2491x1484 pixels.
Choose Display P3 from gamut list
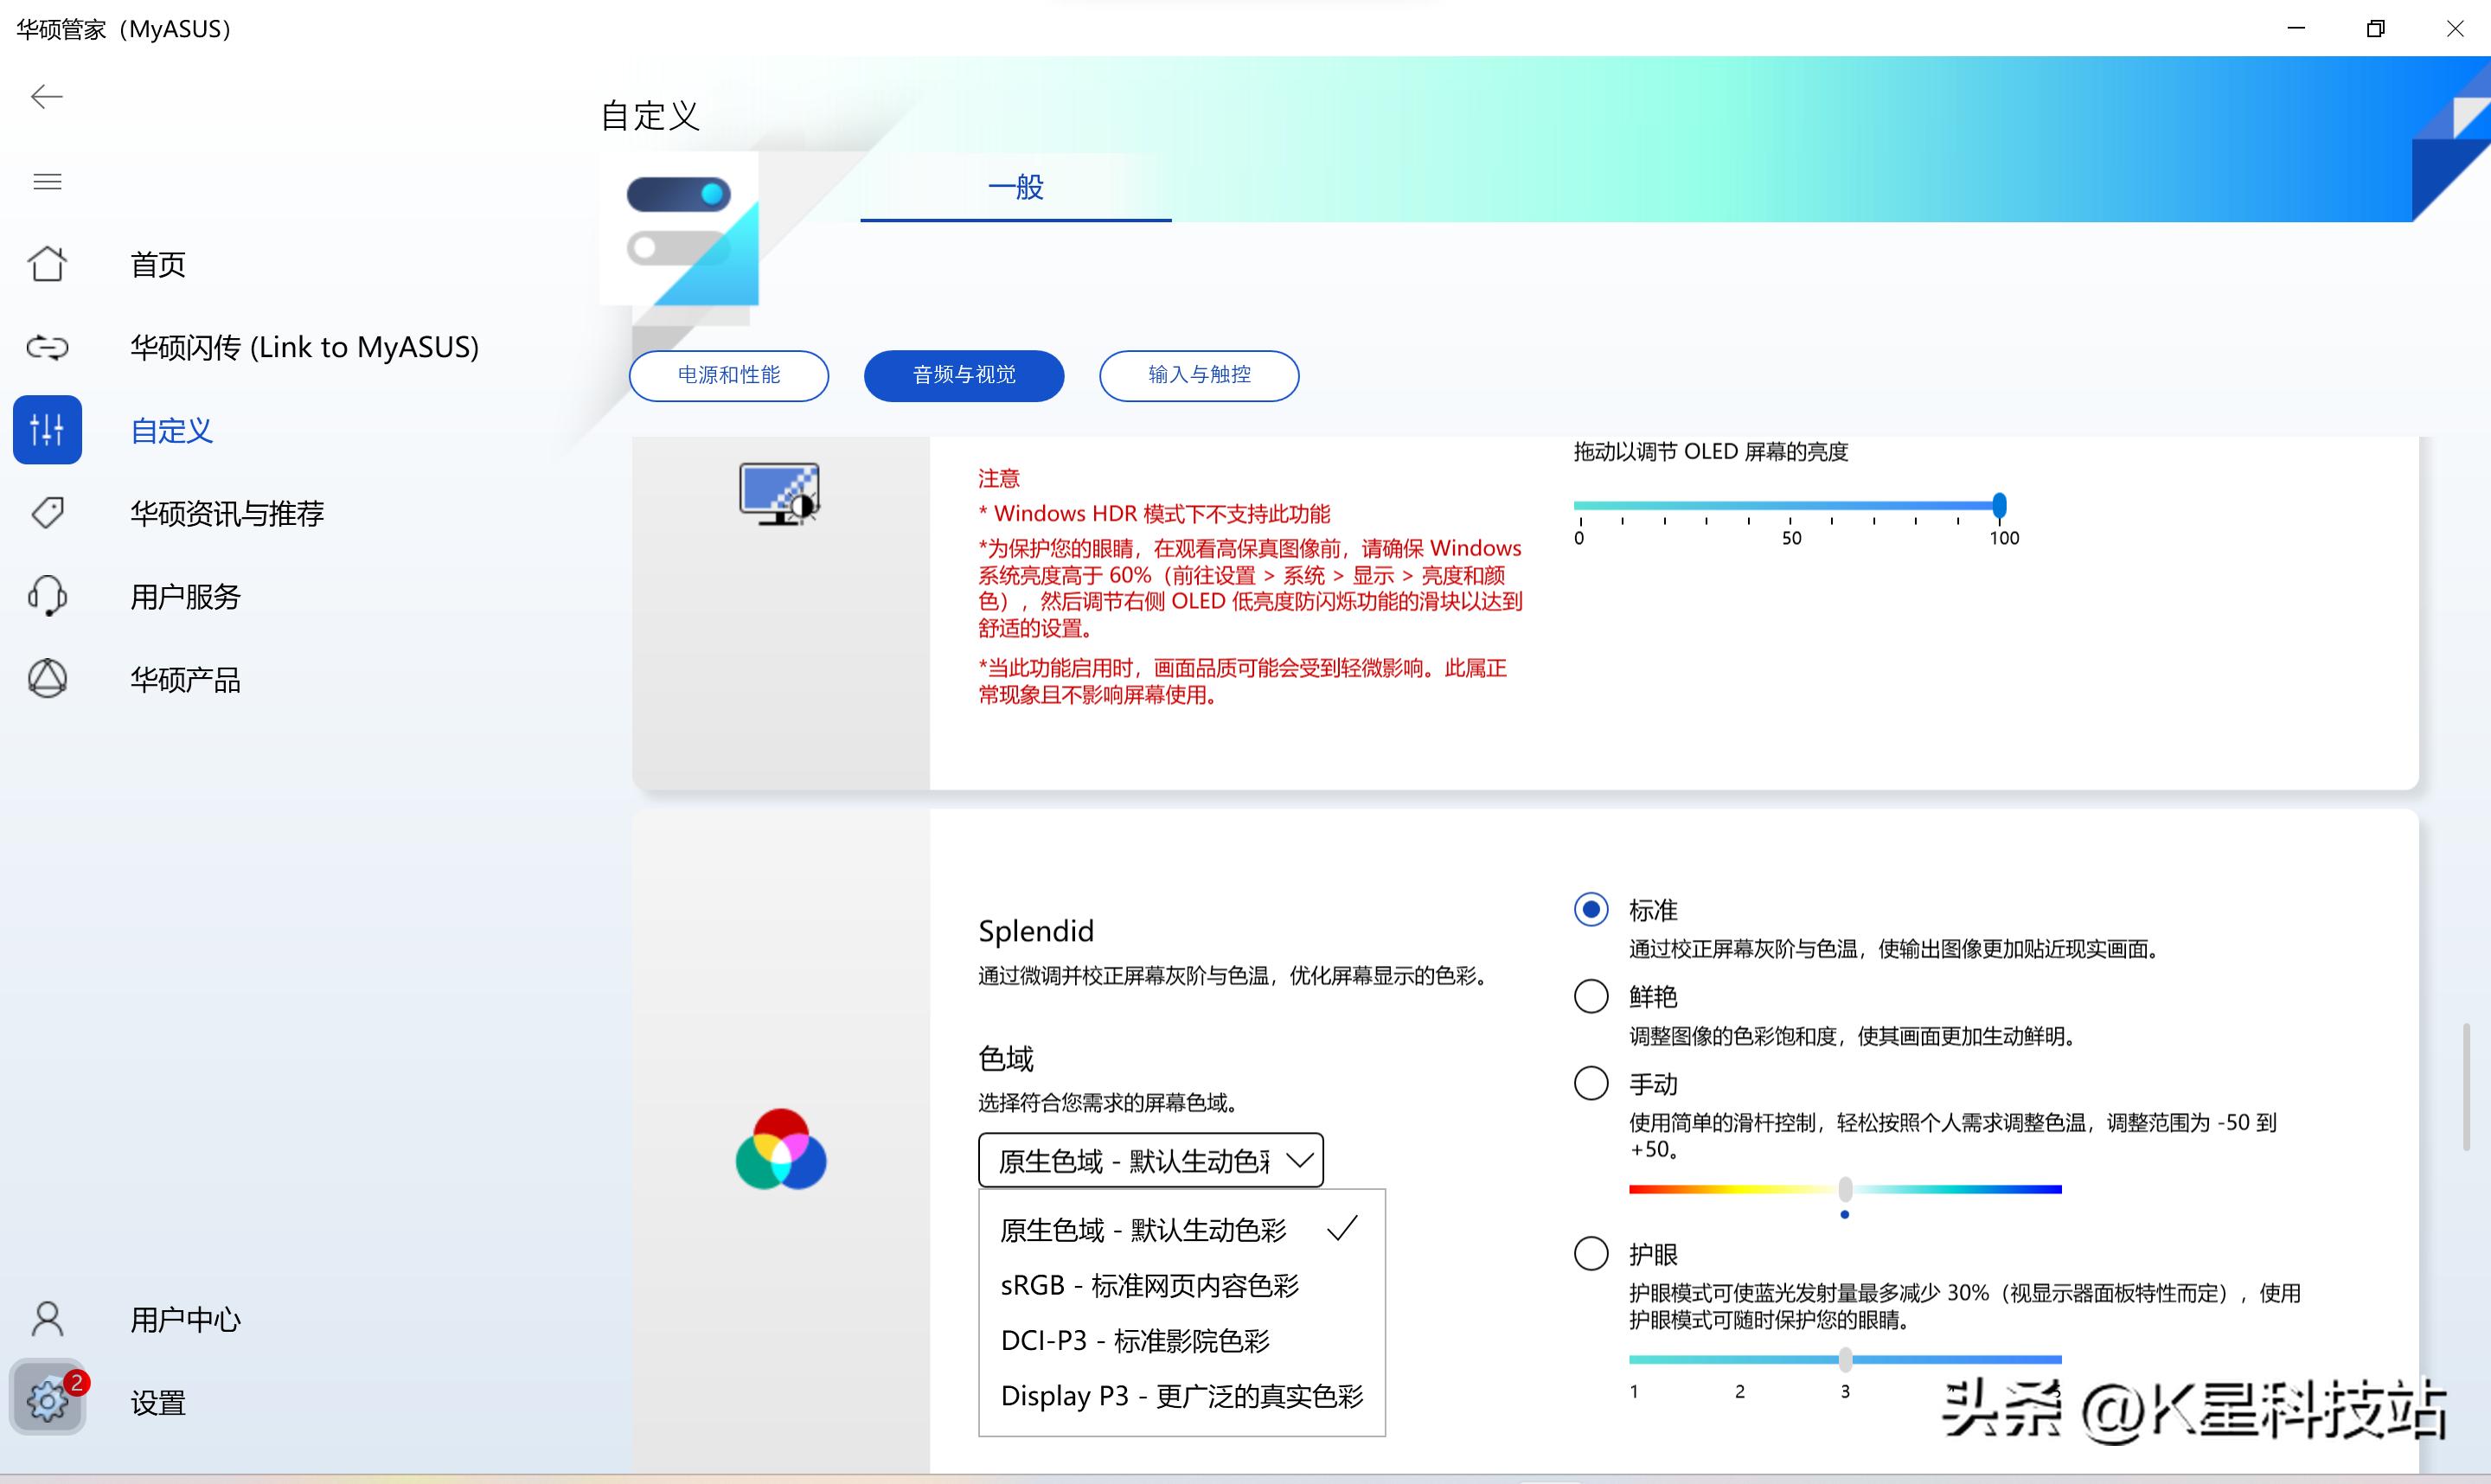pyautogui.click(x=1182, y=1396)
